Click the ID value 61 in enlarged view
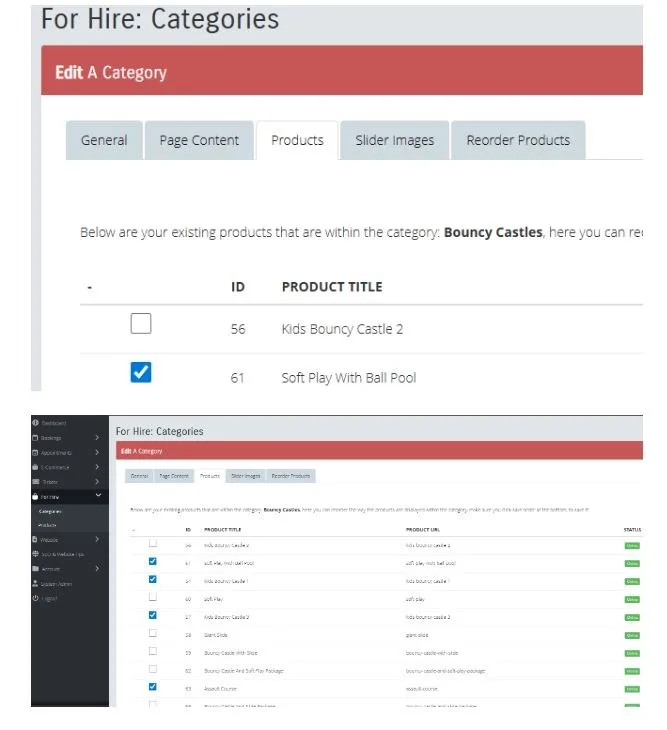Viewport: 667px width, 730px height. pyautogui.click(x=237, y=378)
